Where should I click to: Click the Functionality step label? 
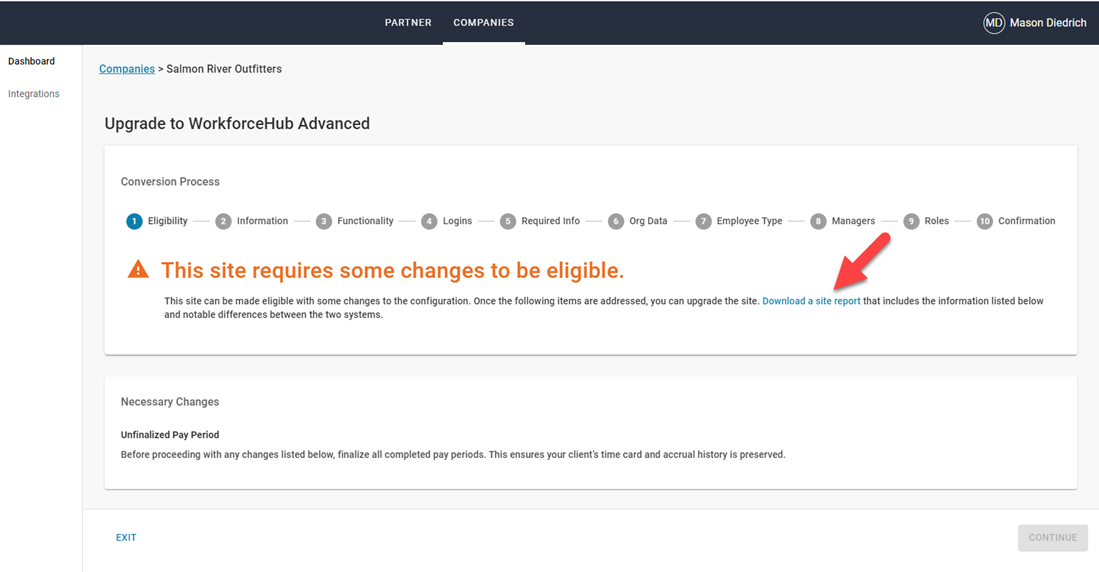365,221
